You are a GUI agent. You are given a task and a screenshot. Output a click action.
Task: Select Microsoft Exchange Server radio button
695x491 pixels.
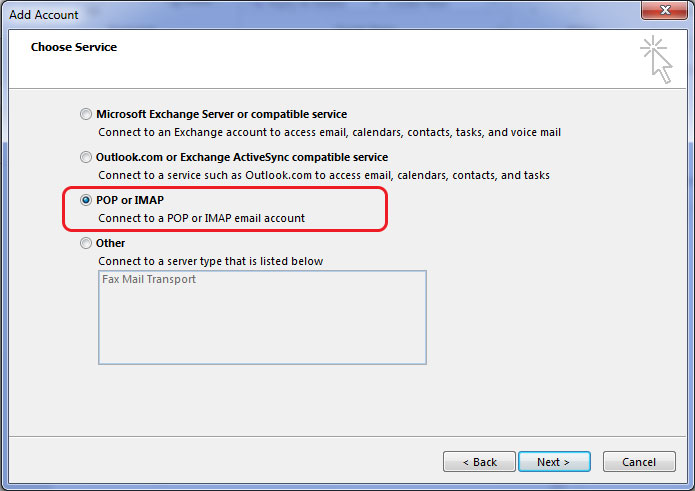click(x=86, y=114)
